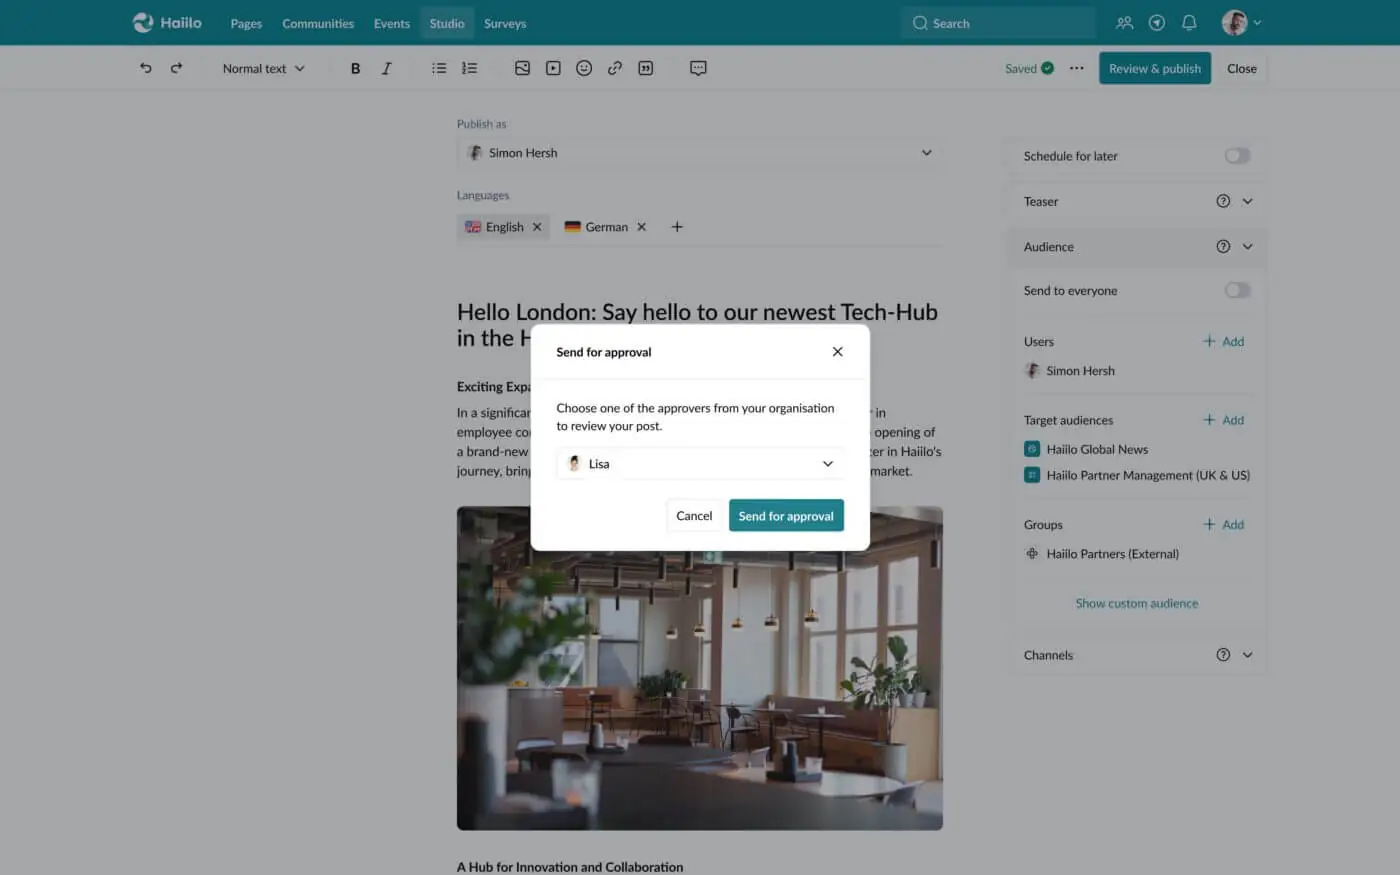
Task: Enable Schedule for later toggle
Action: coord(1237,156)
